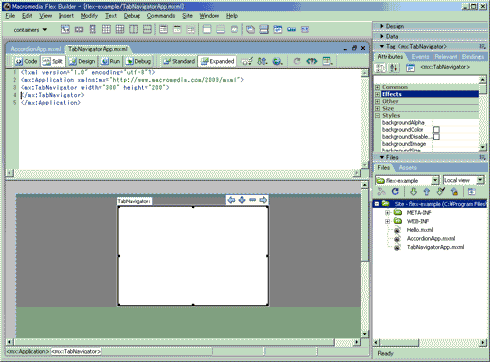Image resolution: width=490 pixels, height=362 pixels.
Task: Click the Expand/Collapse Files panel icon
Action: 471,192
